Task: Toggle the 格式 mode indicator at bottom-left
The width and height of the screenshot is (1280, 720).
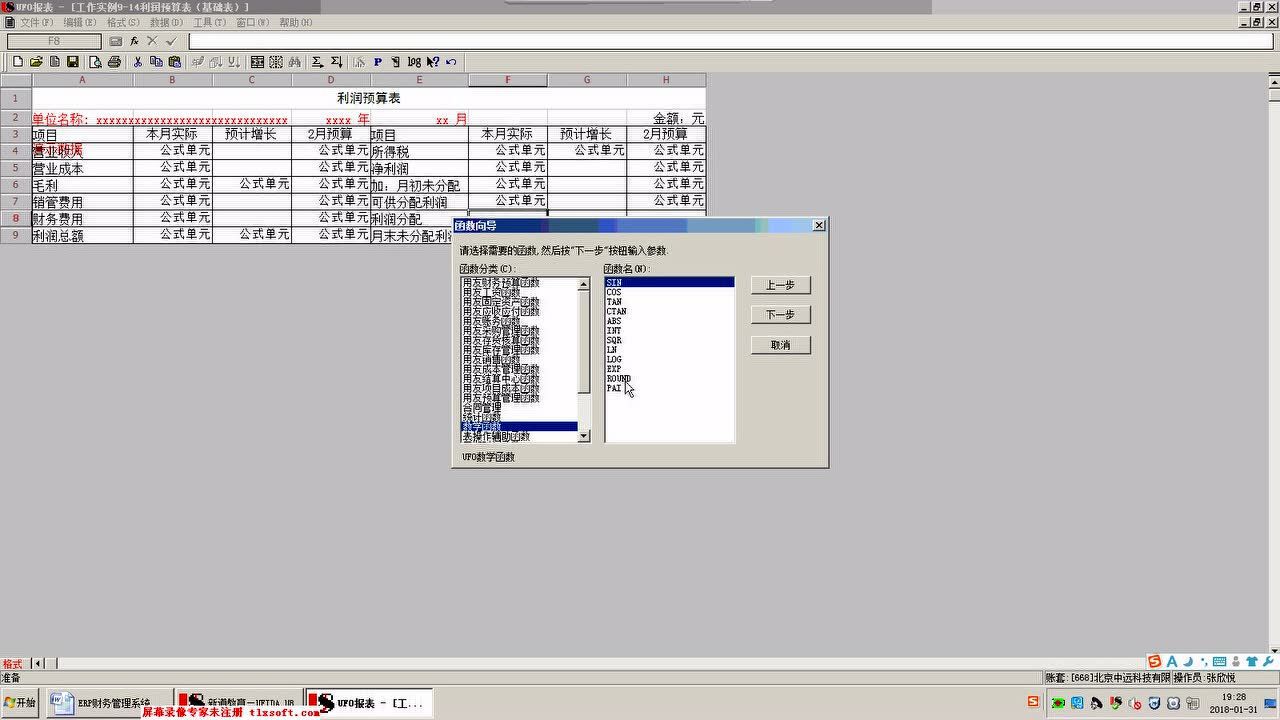Action: [13, 664]
